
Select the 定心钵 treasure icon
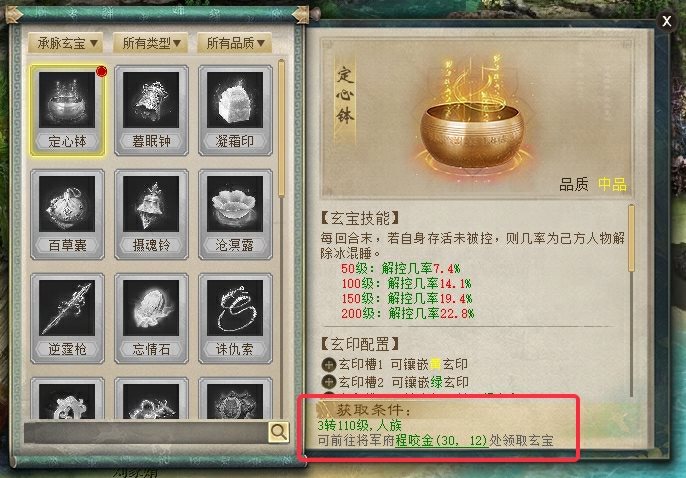[x=67, y=110]
